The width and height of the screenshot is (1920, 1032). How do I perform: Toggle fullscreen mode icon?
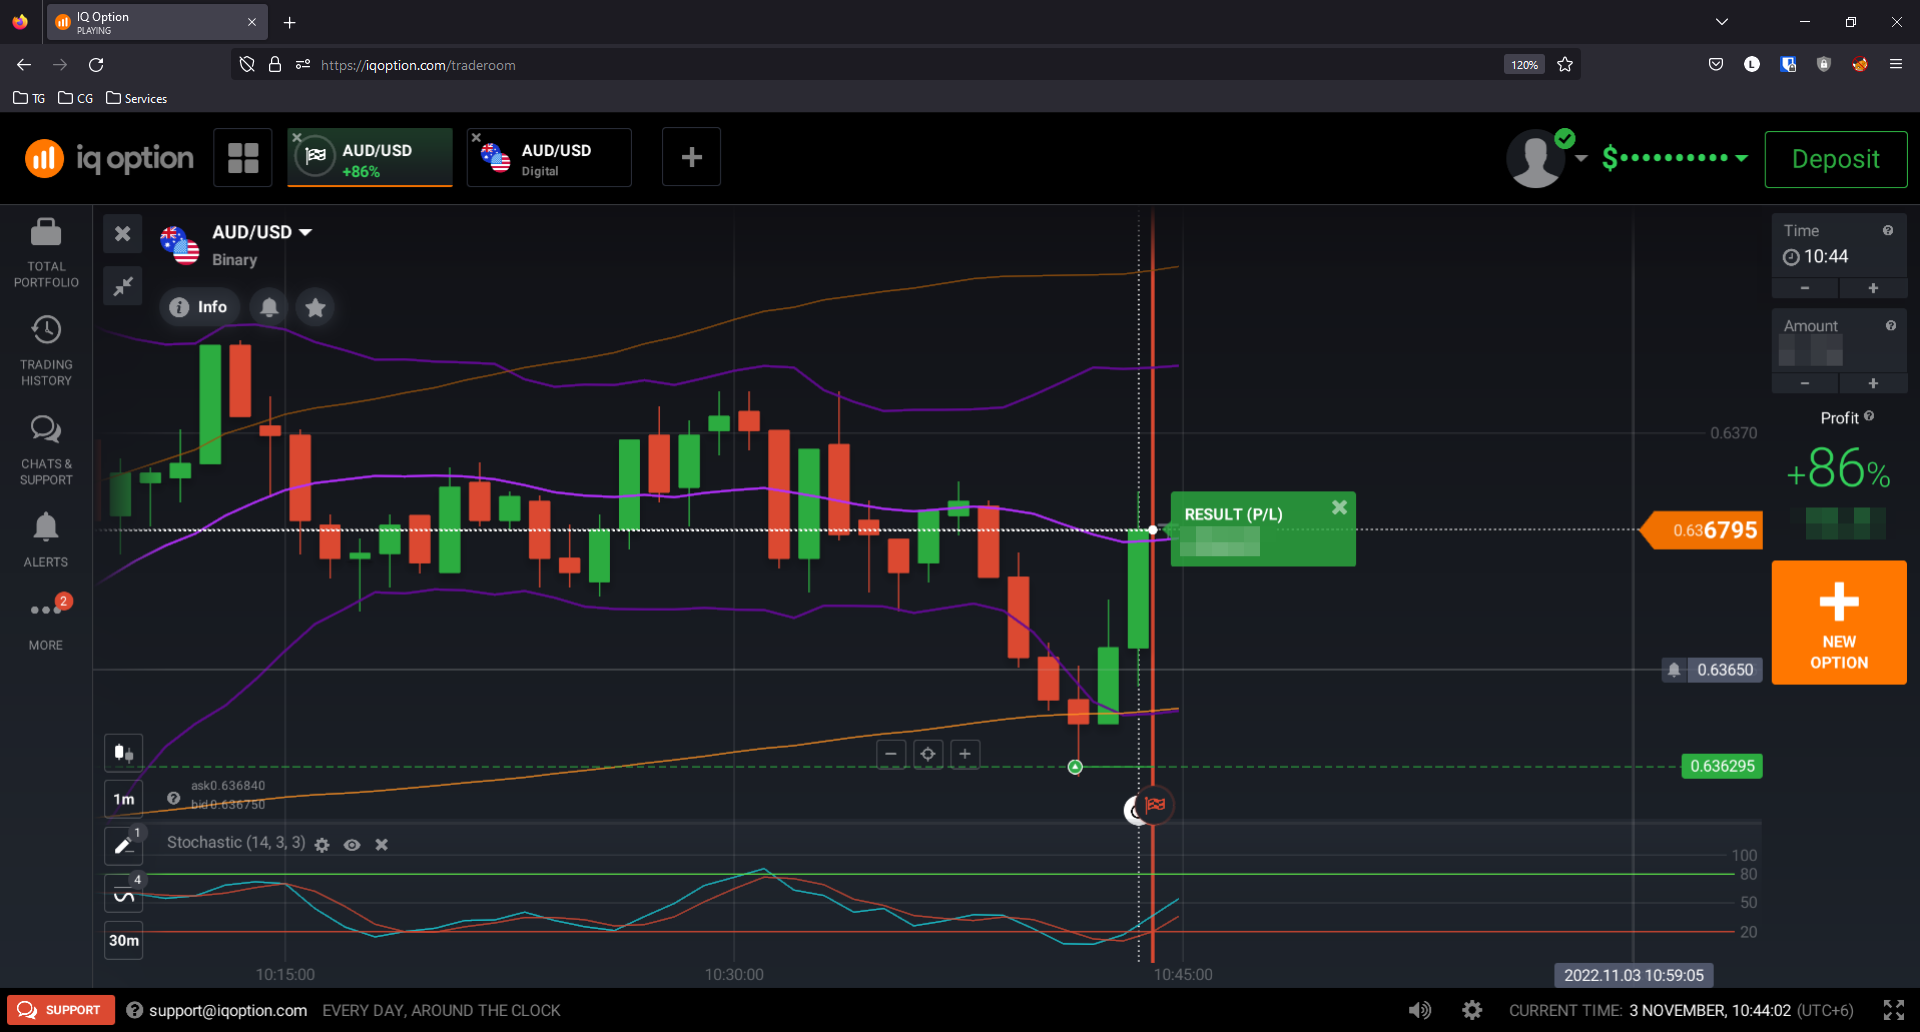(x=1894, y=1010)
